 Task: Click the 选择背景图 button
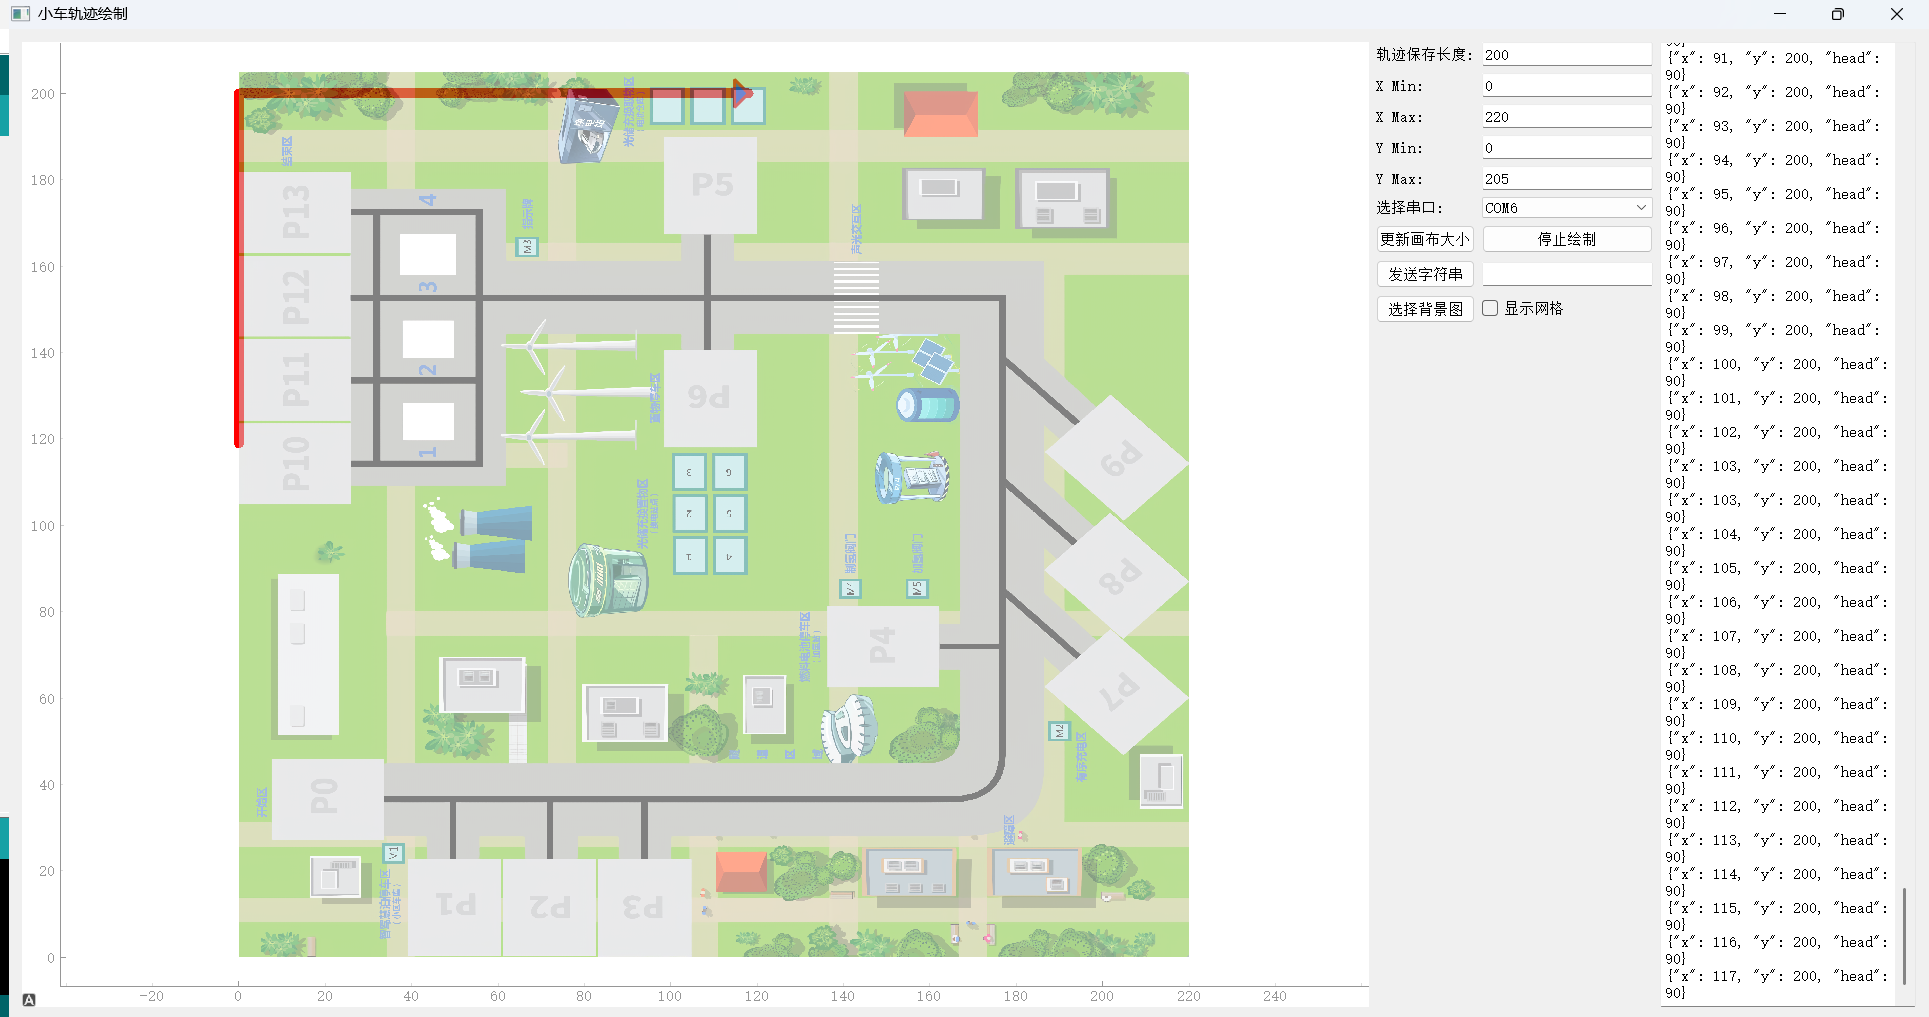tap(1424, 309)
